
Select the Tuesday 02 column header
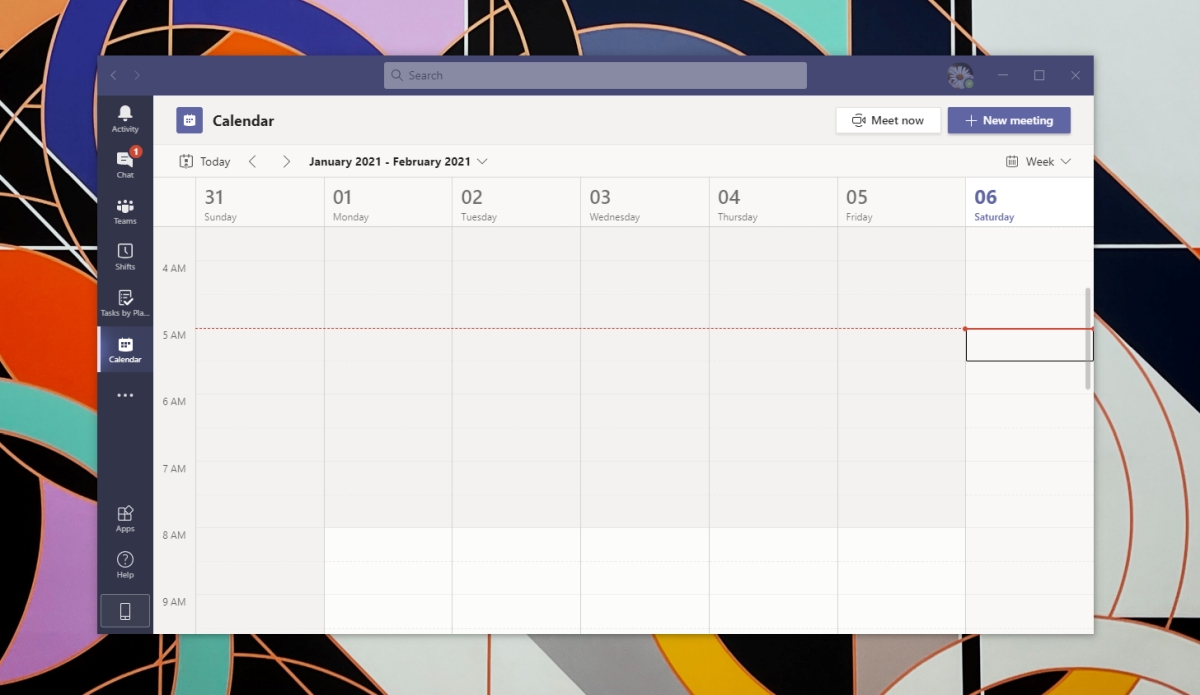(516, 203)
